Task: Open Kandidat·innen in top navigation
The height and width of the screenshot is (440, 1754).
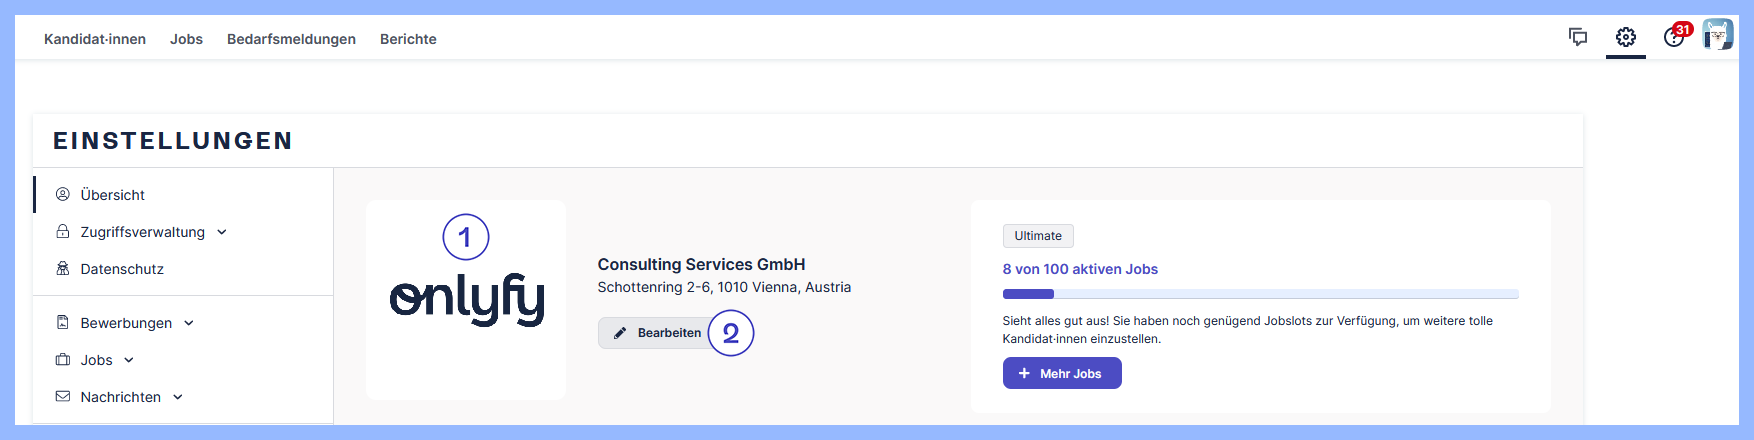Action: (95, 39)
